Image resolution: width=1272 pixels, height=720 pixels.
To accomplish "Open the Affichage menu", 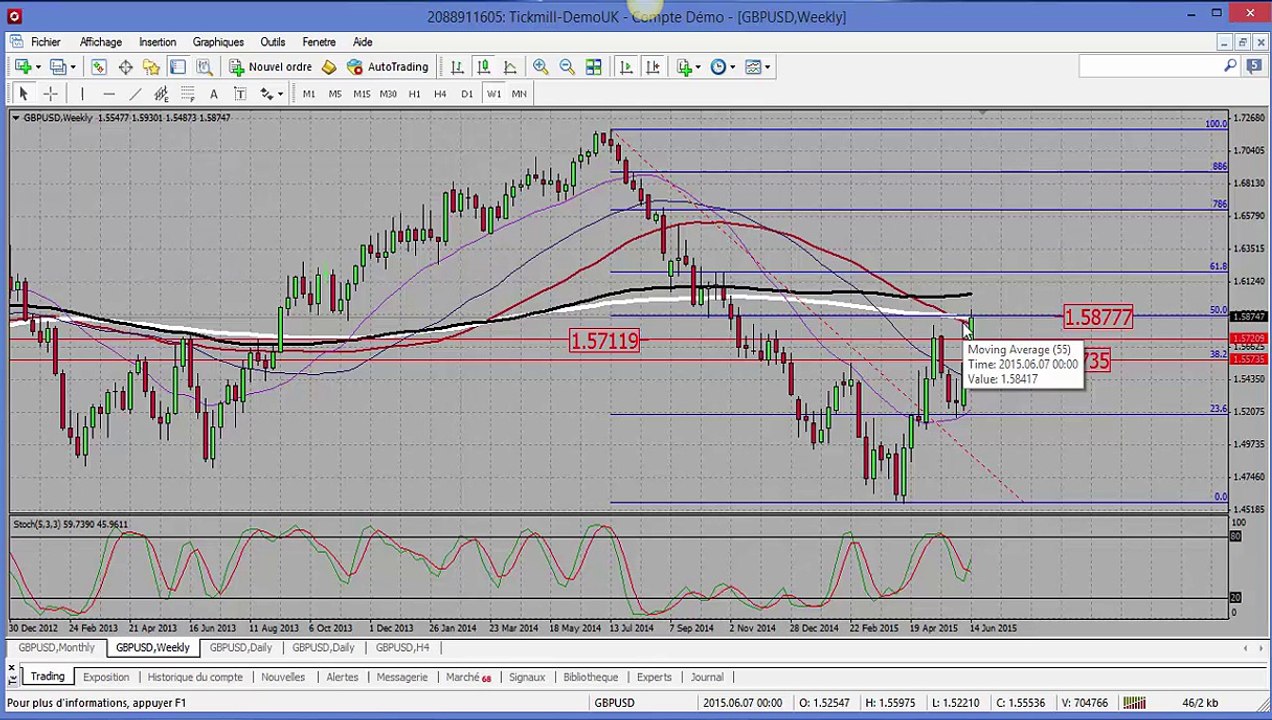I will [101, 42].
